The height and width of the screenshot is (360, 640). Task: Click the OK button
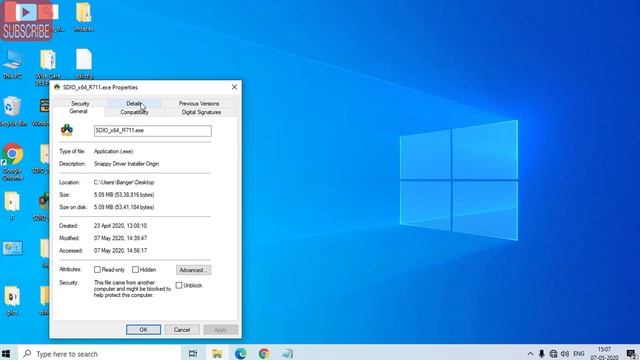143,329
